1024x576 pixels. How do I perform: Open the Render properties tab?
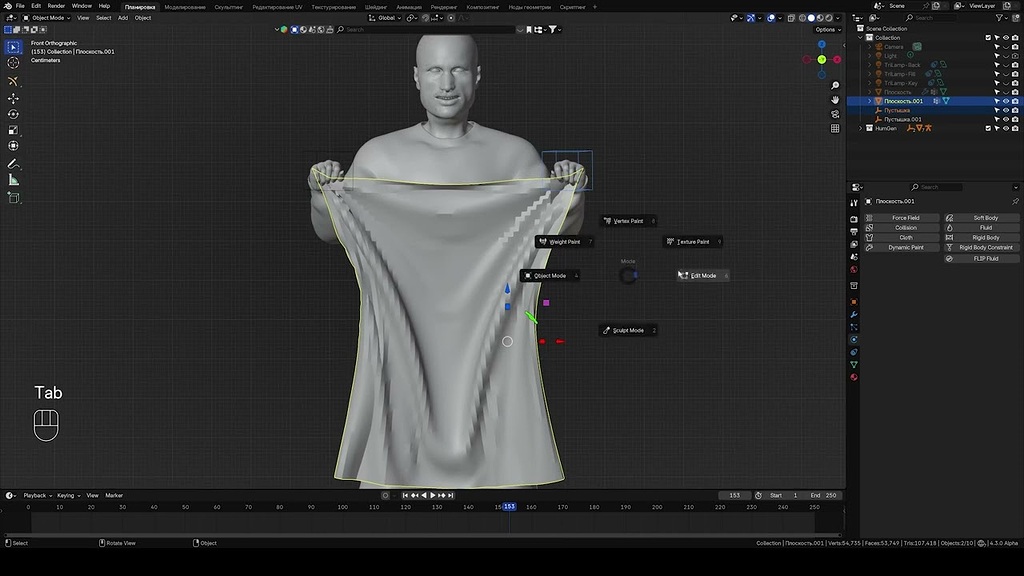point(854,219)
